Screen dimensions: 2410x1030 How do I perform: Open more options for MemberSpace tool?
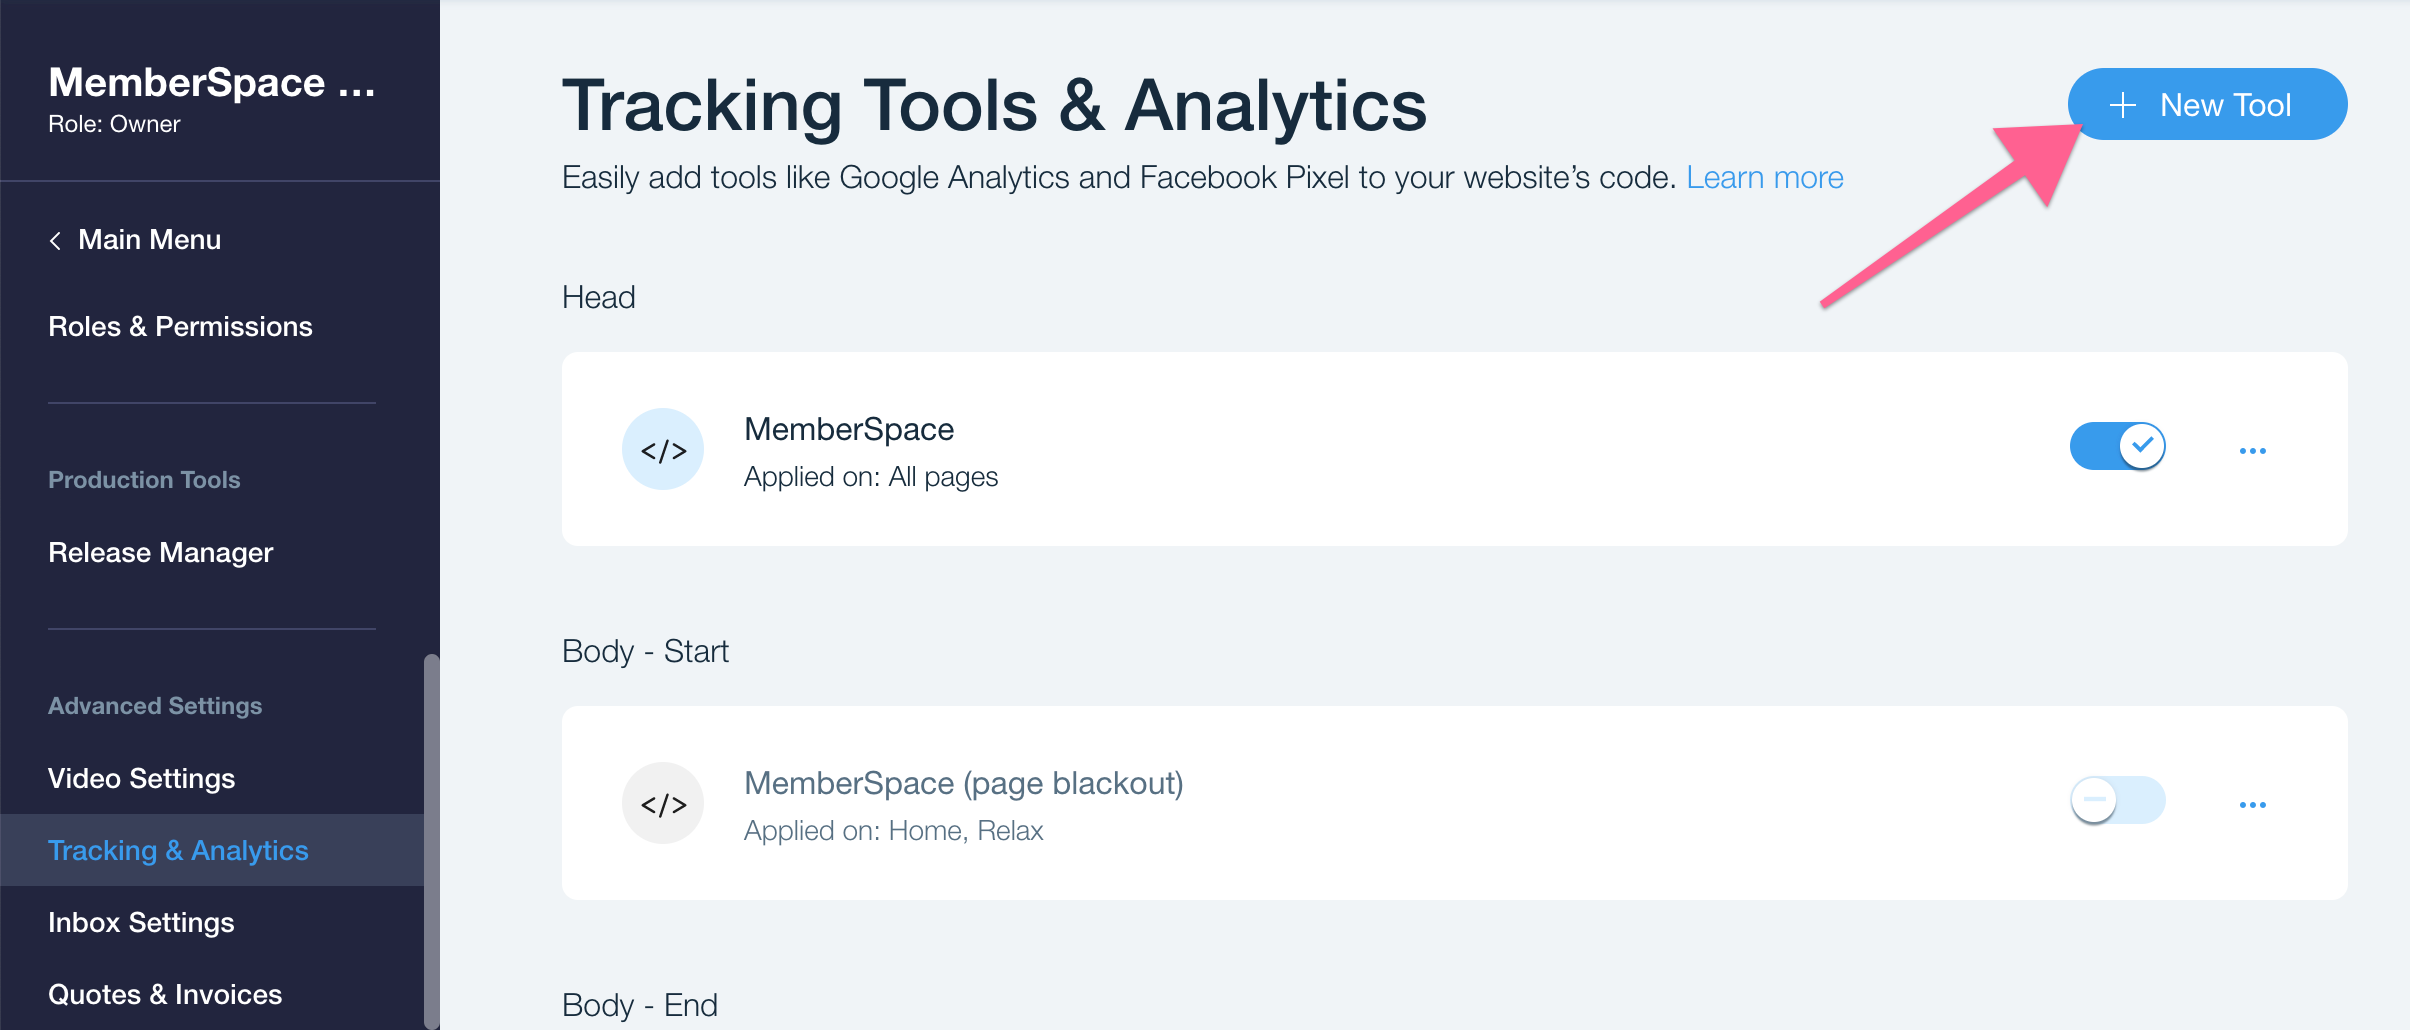(x=2253, y=451)
